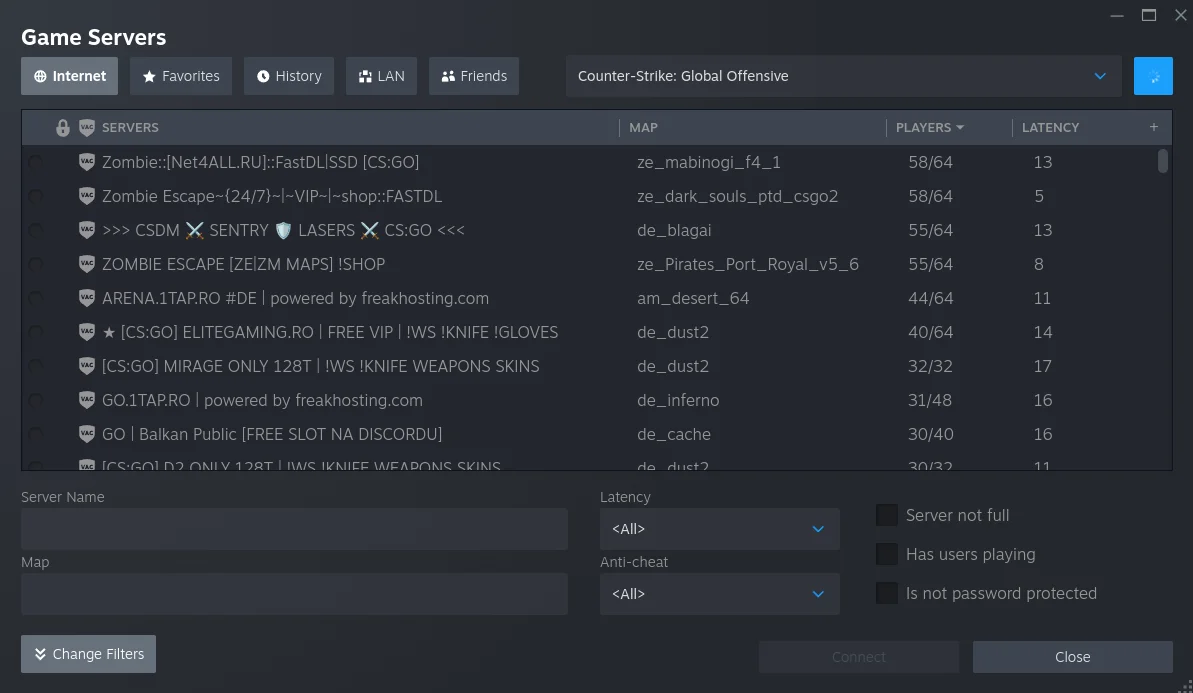The image size is (1193, 693).
Task: Refresh the server list with the blue refresh button
Action: (1153, 76)
